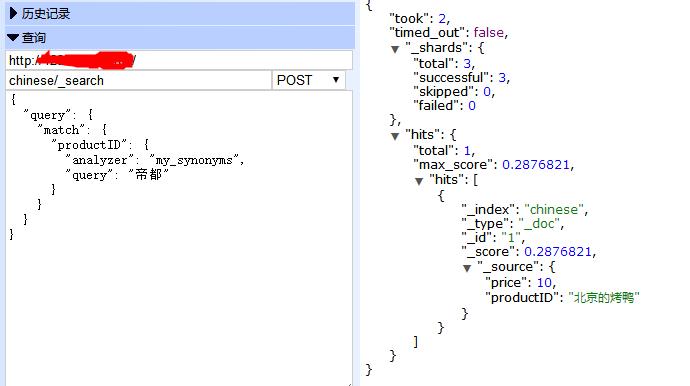Select the "timed_out": false entry

click(x=448, y=33)
